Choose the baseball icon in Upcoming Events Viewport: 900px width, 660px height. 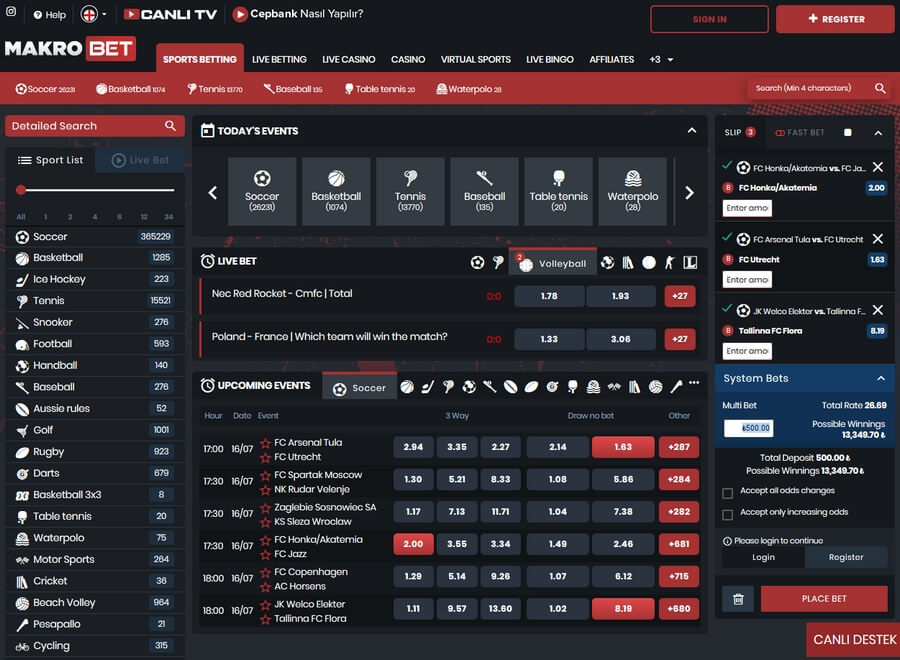click(490, 387)
